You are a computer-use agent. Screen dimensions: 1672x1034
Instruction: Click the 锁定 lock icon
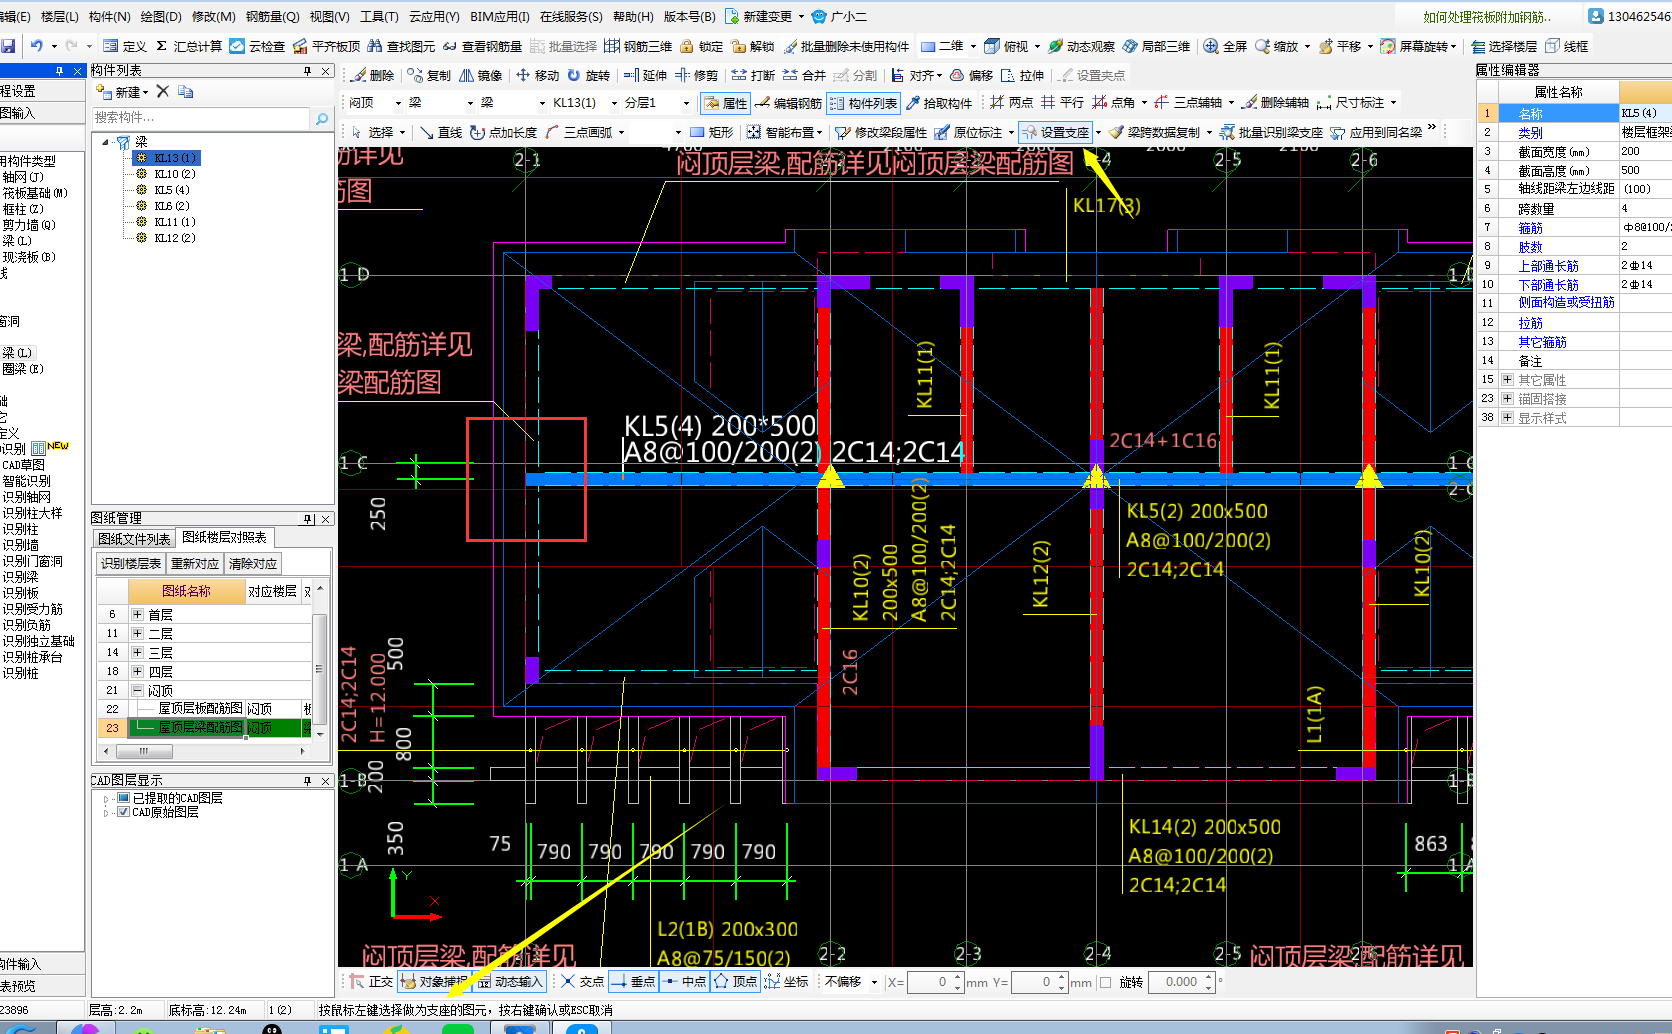(701, 46)
